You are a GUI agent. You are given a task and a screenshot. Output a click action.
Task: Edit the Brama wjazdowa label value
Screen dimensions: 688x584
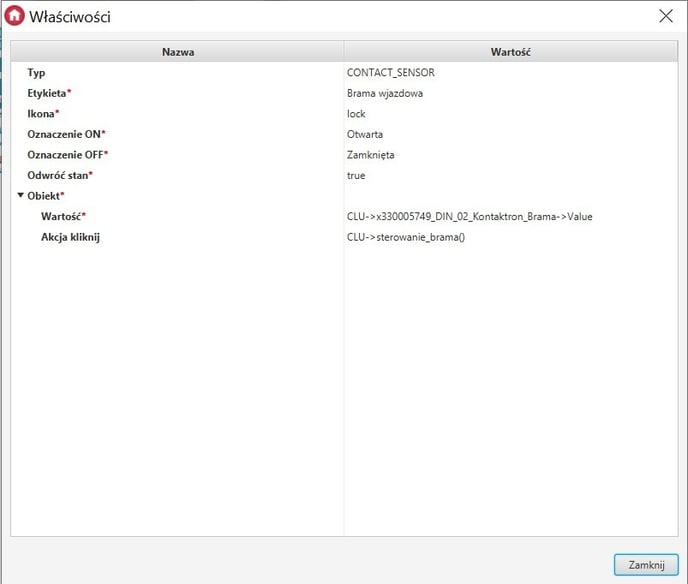(x=385, y=93)
